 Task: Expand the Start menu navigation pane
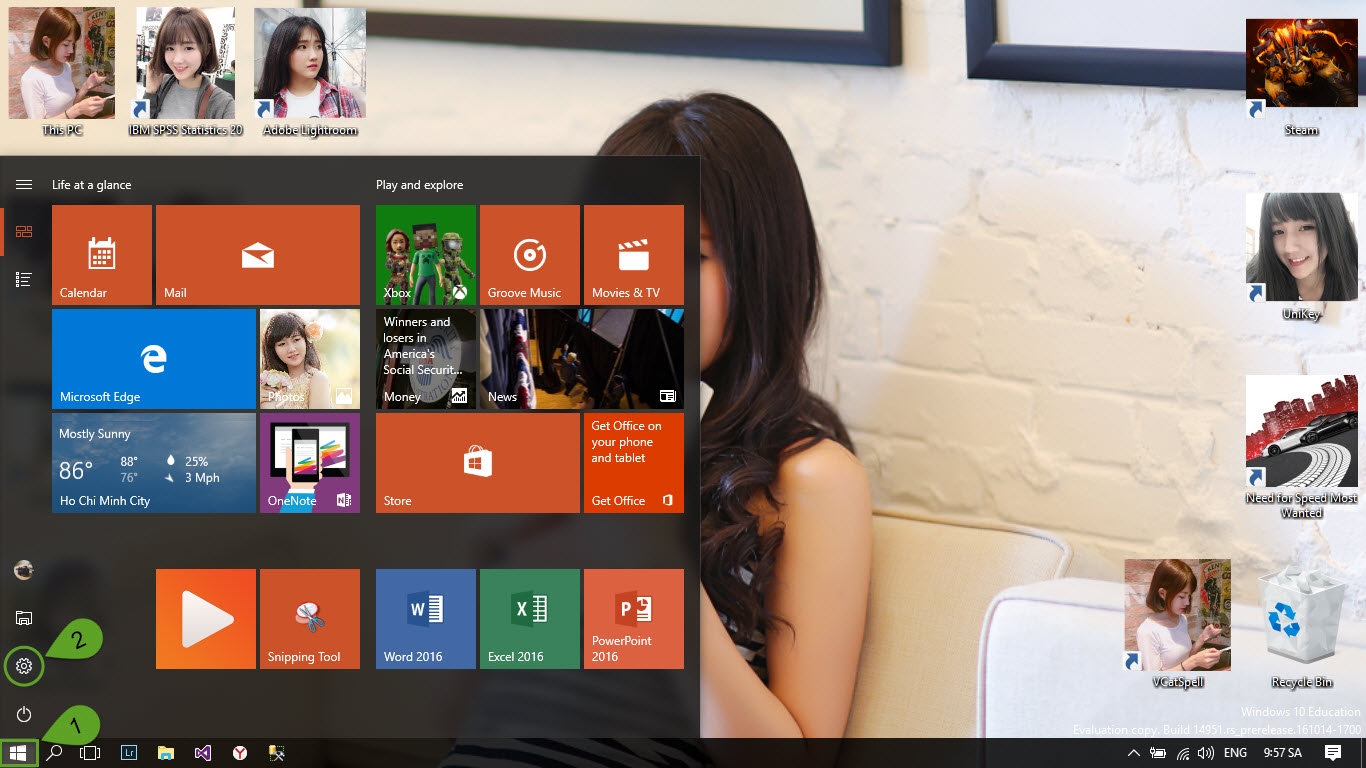[x=24, y=184]
